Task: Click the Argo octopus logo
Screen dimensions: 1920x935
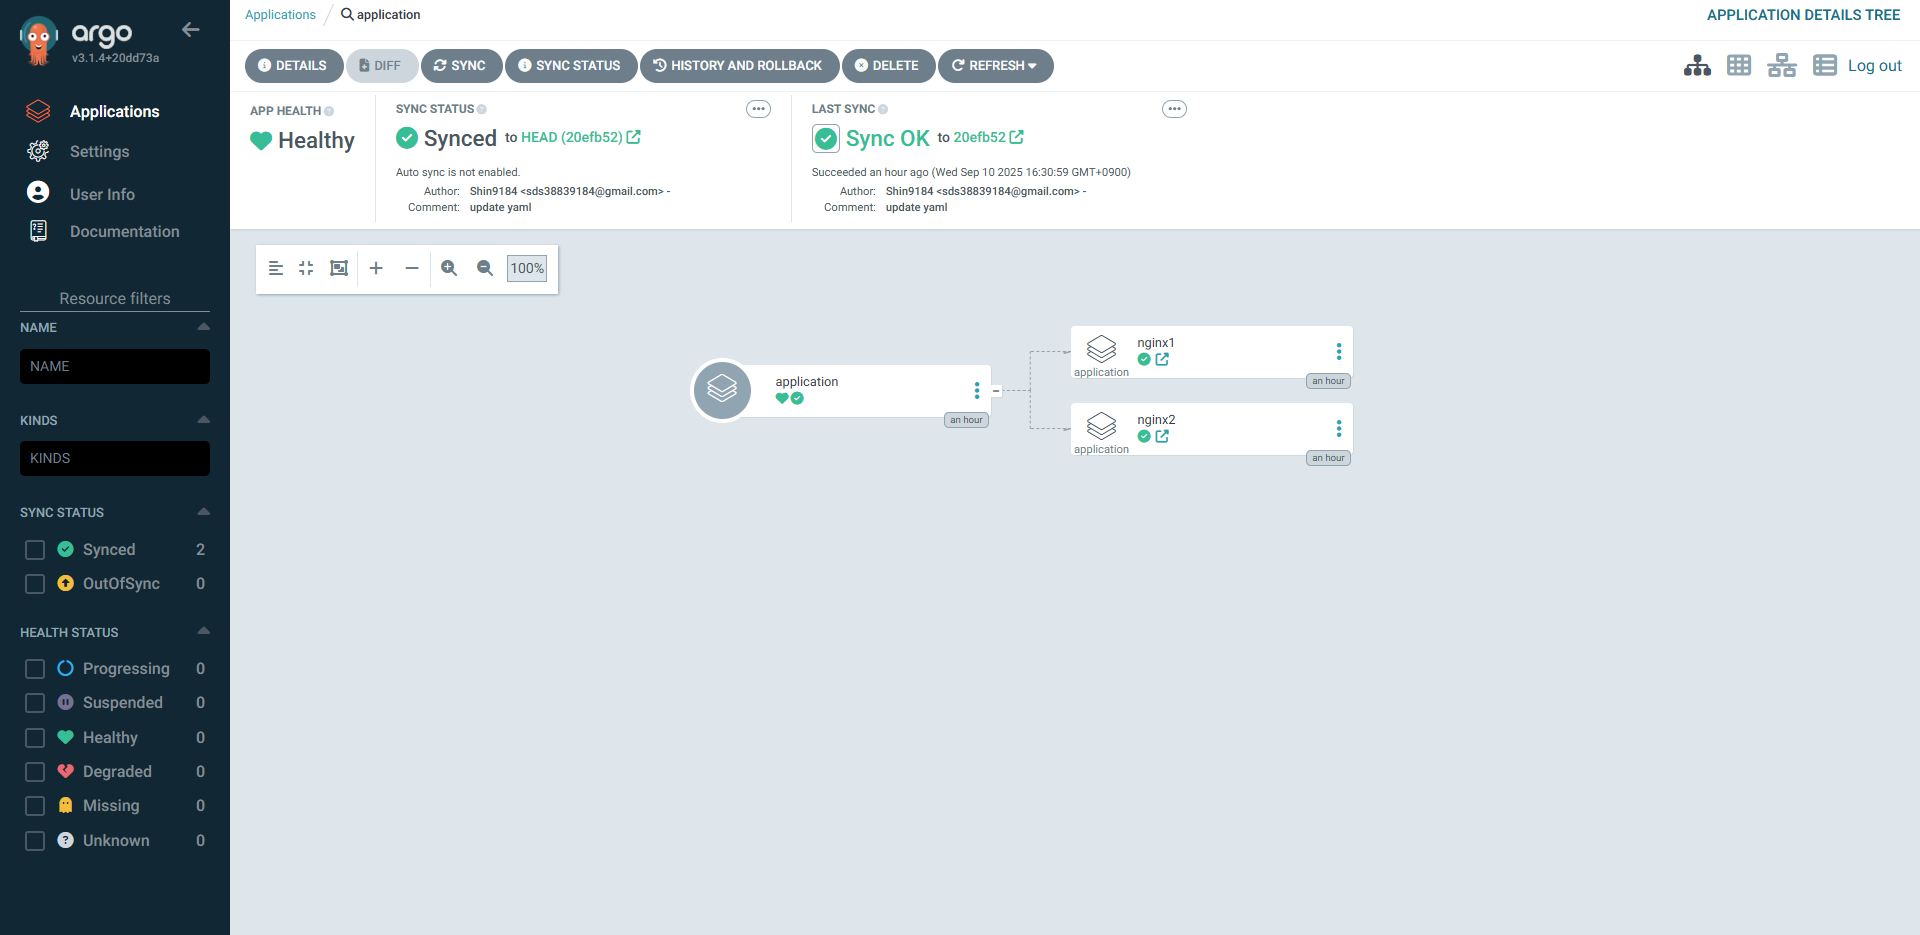Action: click(x=39, y=41)
